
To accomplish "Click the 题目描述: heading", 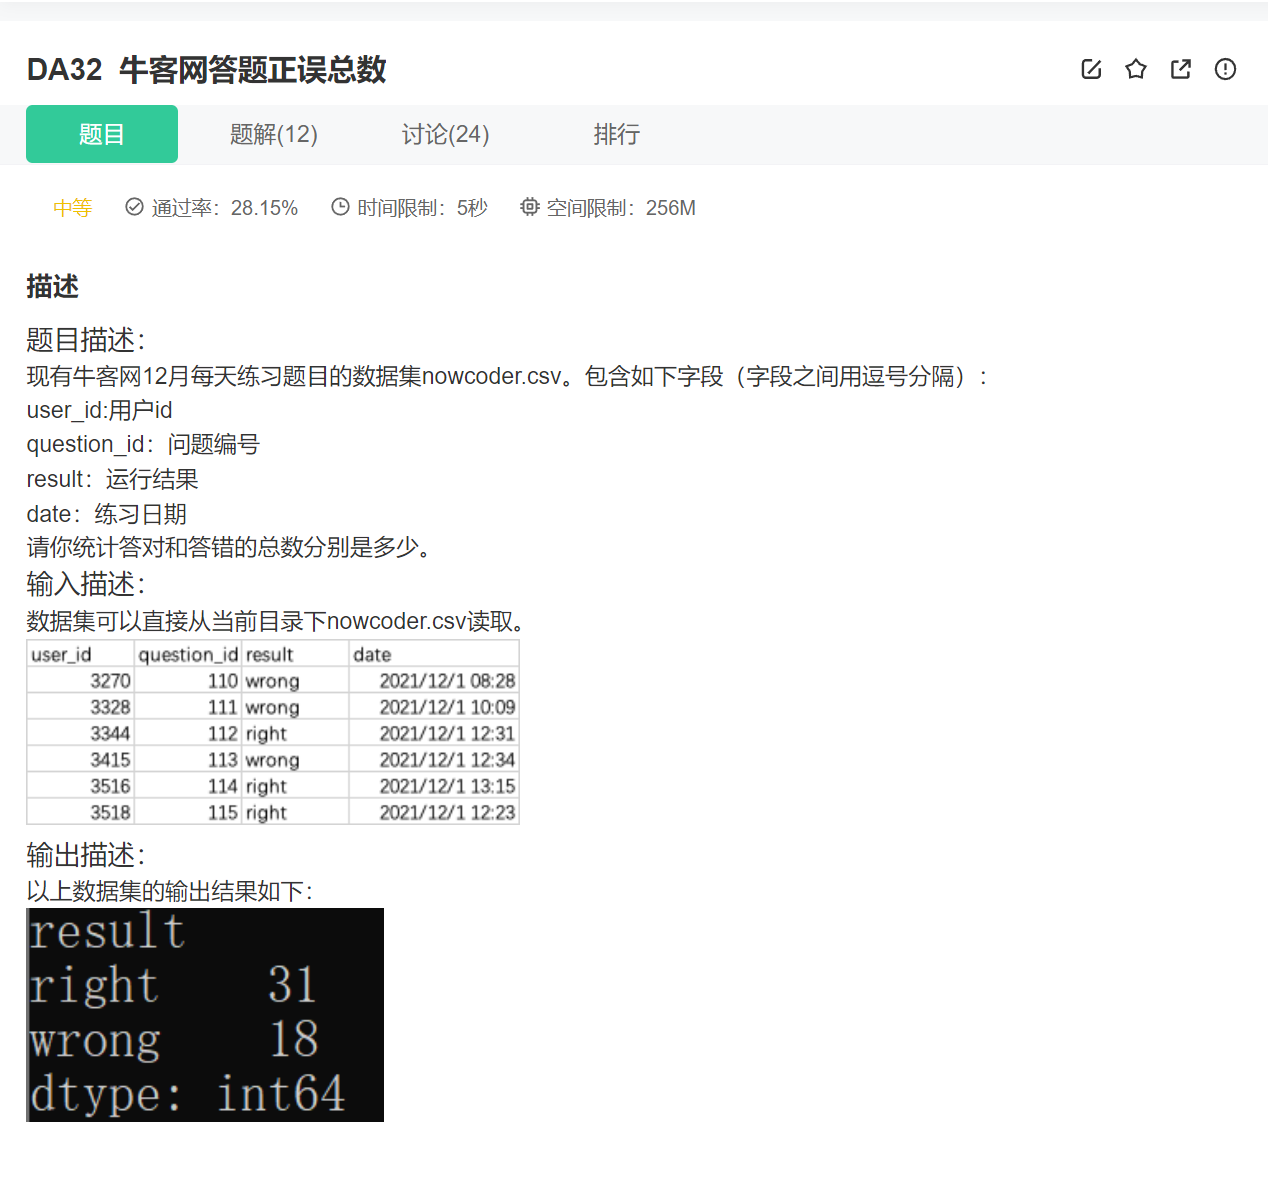I will (x=86, y=340).
